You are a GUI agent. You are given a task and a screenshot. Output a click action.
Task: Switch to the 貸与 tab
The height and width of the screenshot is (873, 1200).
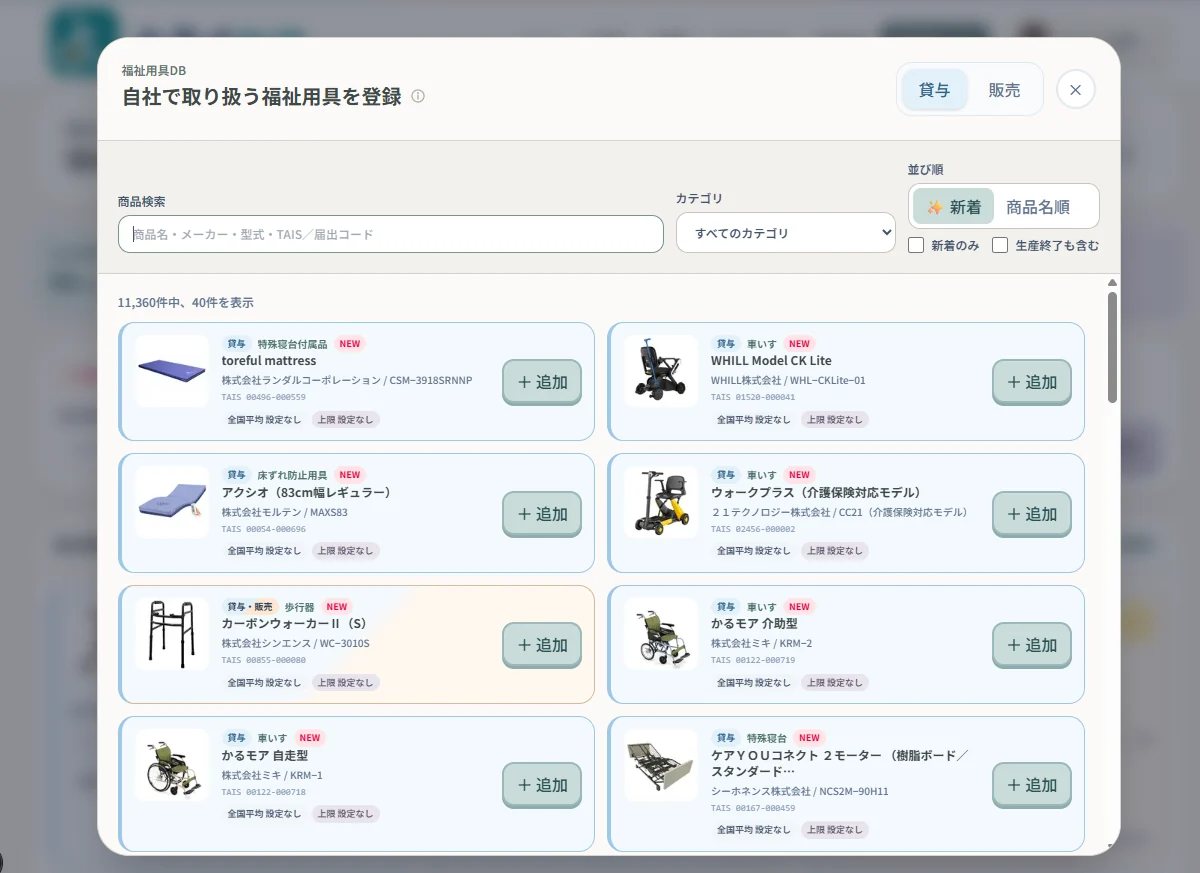[x=934, y=90]
